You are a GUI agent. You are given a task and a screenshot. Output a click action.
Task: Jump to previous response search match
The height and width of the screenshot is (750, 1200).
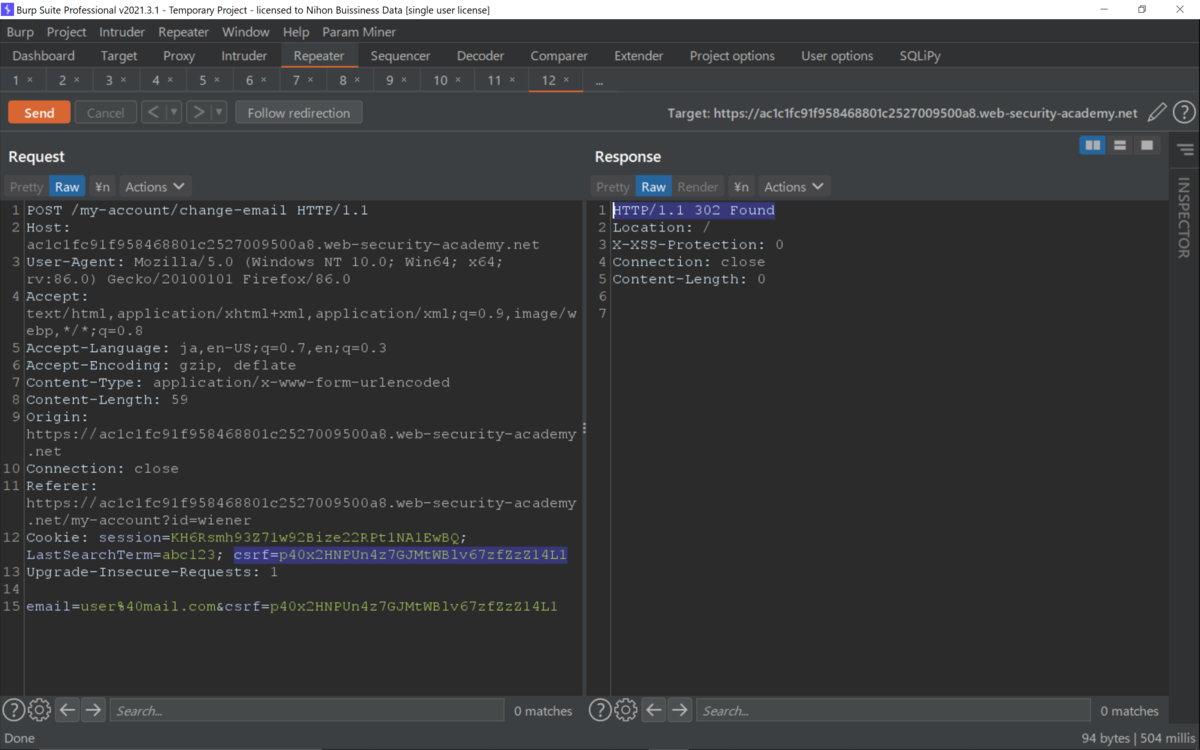[x=653, y=710]
